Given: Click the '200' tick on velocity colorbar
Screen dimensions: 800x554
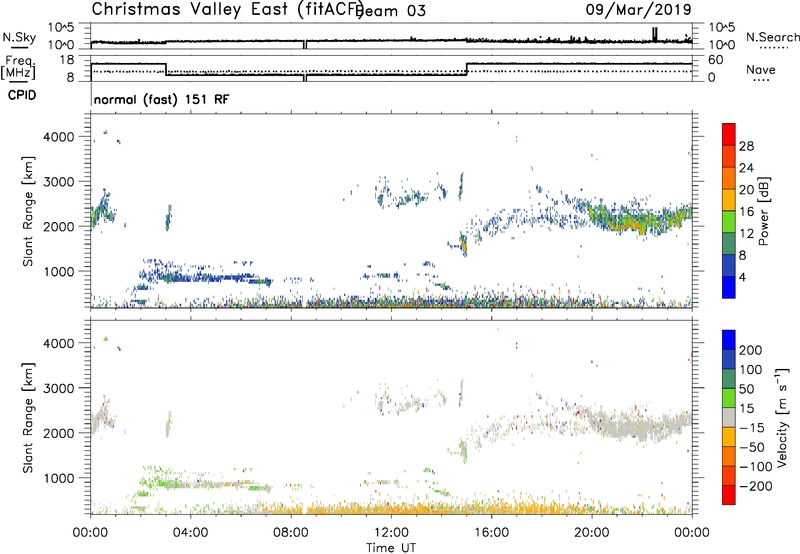Looking at the screenshot, I should pos(751,350).
